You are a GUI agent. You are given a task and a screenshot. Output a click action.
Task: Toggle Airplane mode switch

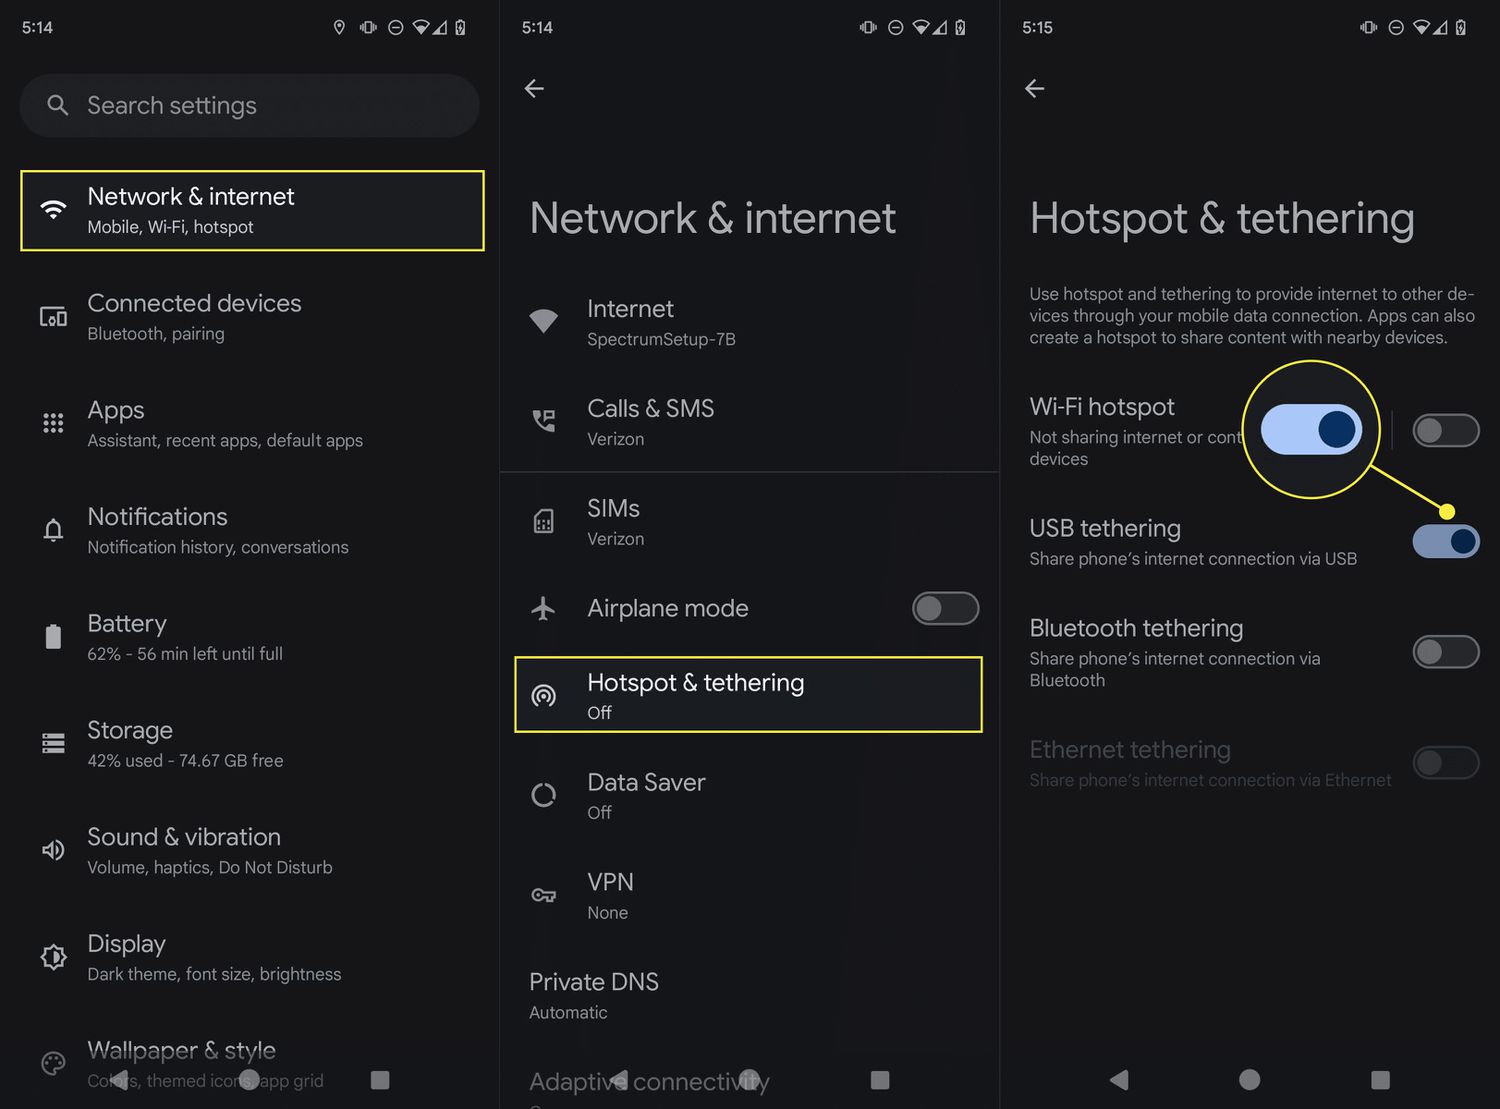[x=945, y=608]
